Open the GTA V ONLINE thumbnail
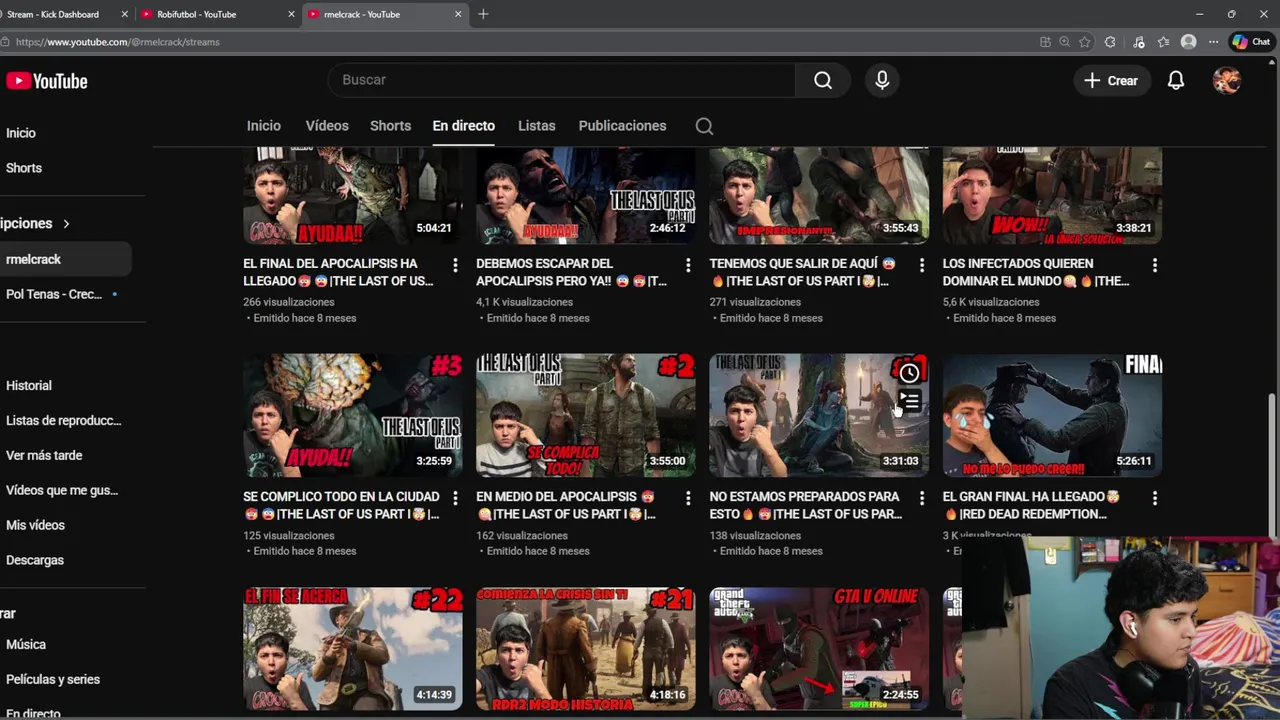 pos(819,648)
